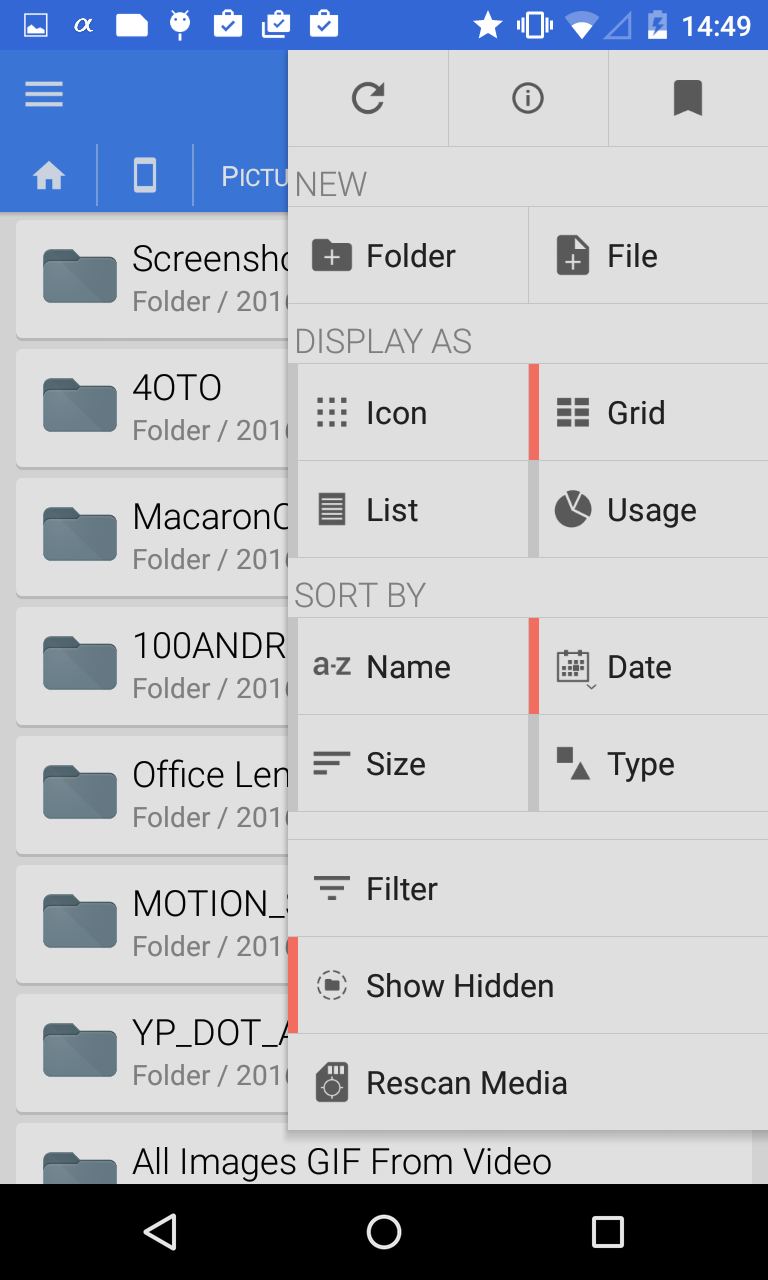Switch display mode to List

pyautogui.click(x=393, y=509)
